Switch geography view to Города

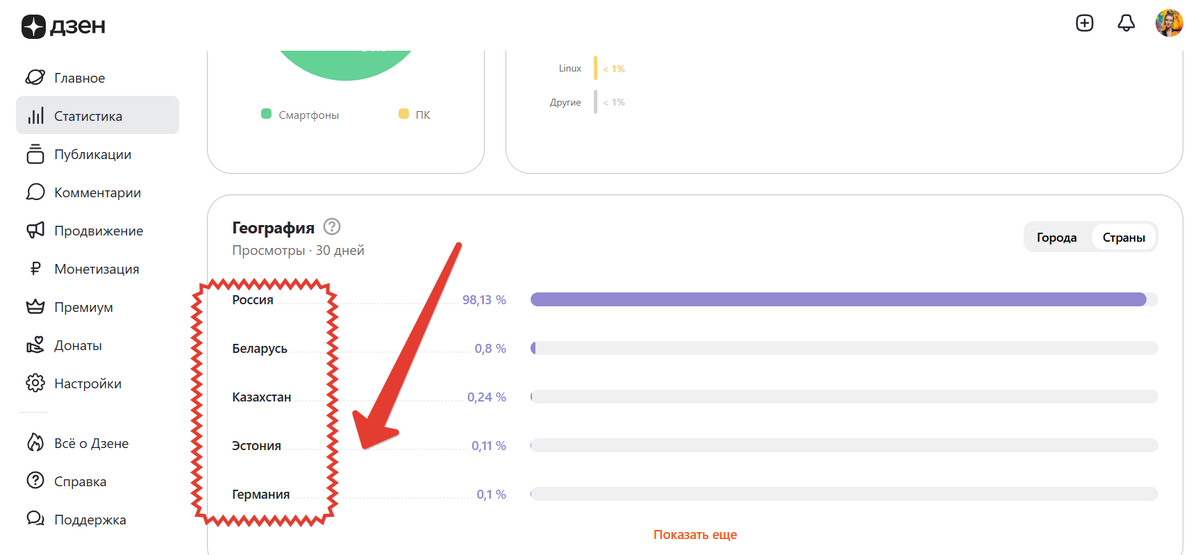click(1056, 238)
